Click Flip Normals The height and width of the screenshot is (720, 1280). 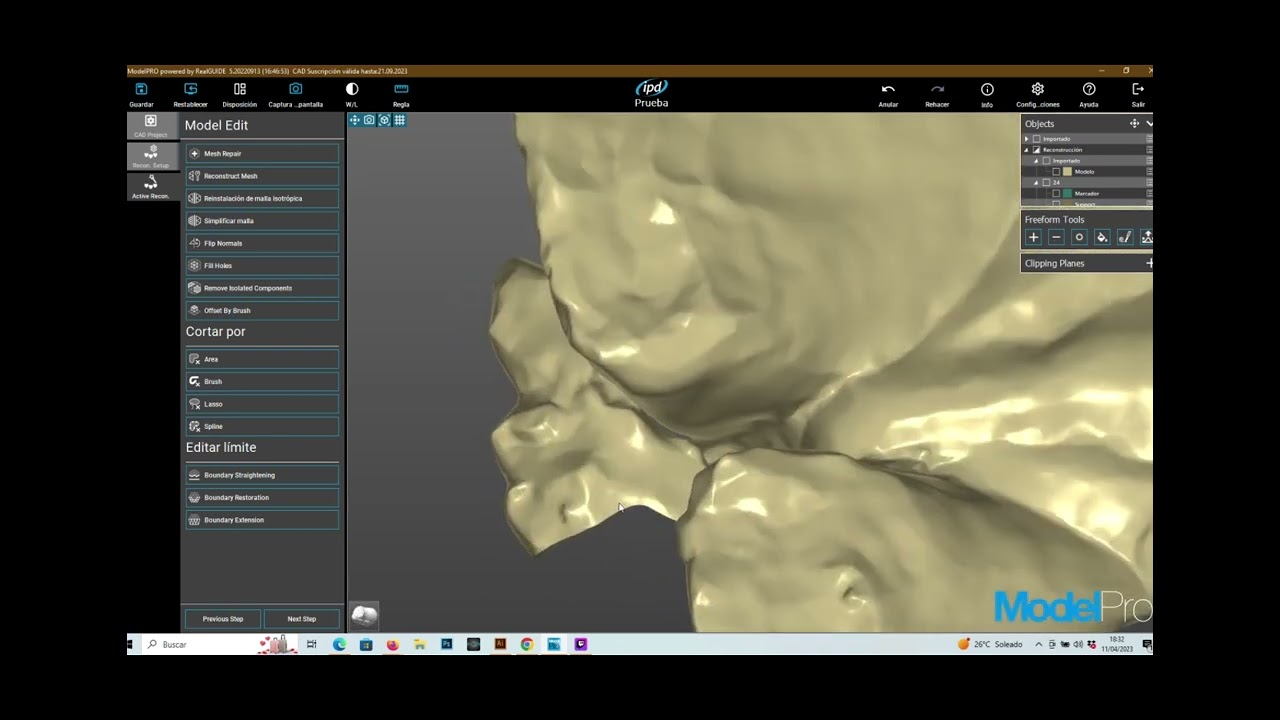pos(262,243)
